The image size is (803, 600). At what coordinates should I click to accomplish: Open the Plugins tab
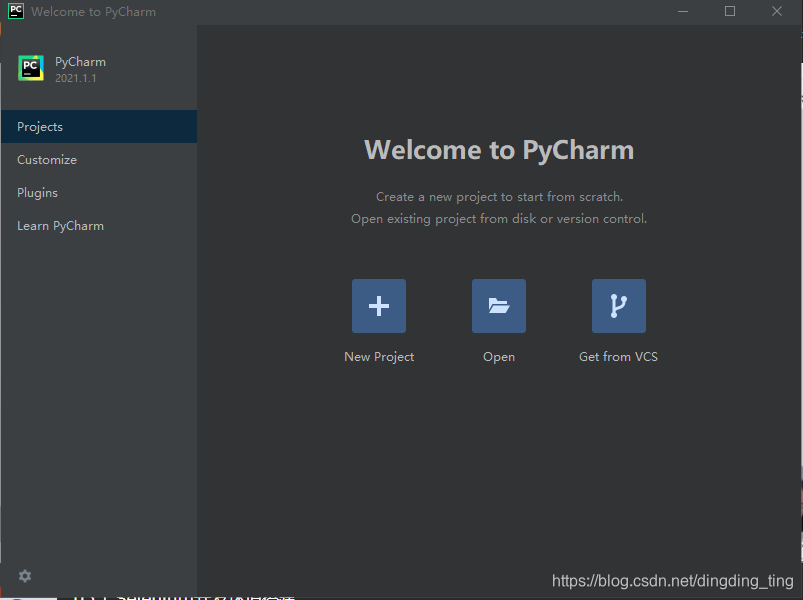click(x=99, y=192)
